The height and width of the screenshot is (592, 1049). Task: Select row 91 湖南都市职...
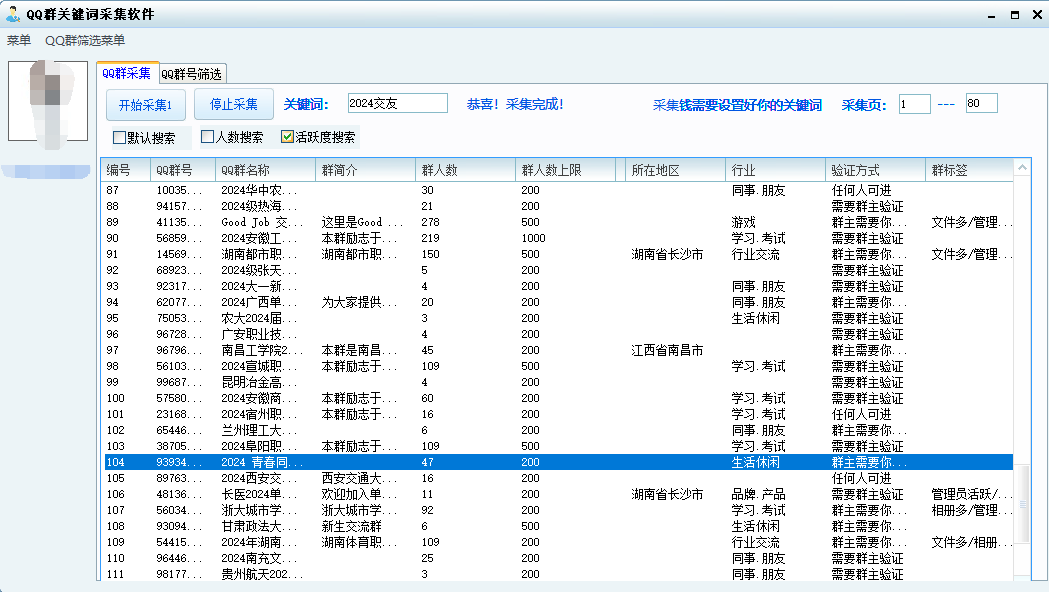(559, 254)
